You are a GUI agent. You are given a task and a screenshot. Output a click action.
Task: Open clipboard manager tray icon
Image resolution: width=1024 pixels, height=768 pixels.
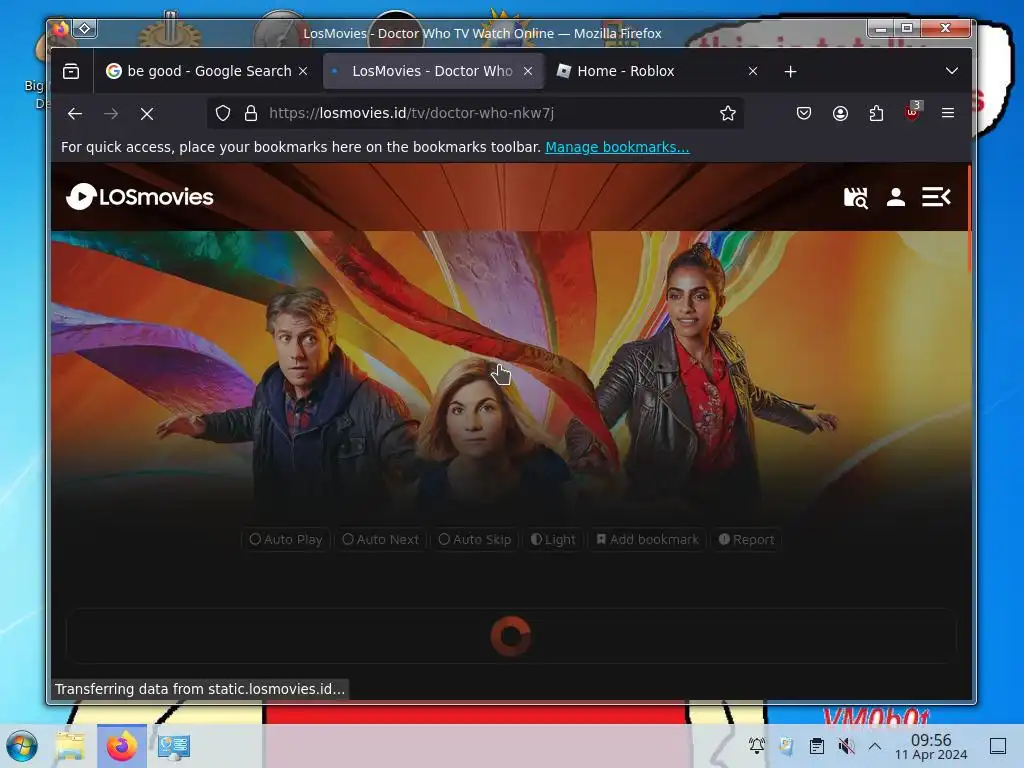(x=816, y=746)
